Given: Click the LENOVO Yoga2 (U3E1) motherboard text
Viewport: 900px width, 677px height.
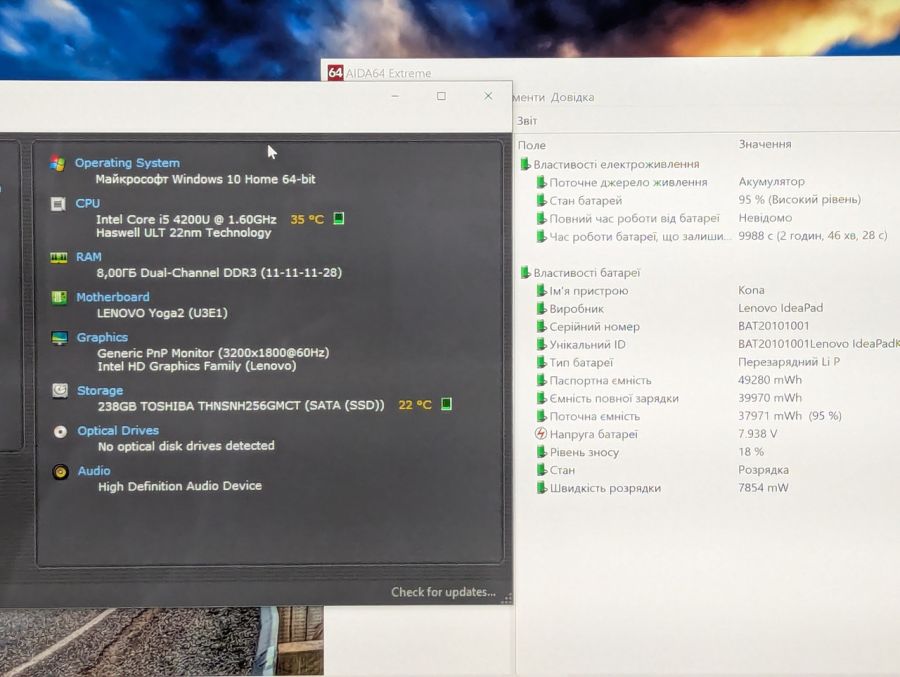Looking at the screenshot, I should (162, 313).
